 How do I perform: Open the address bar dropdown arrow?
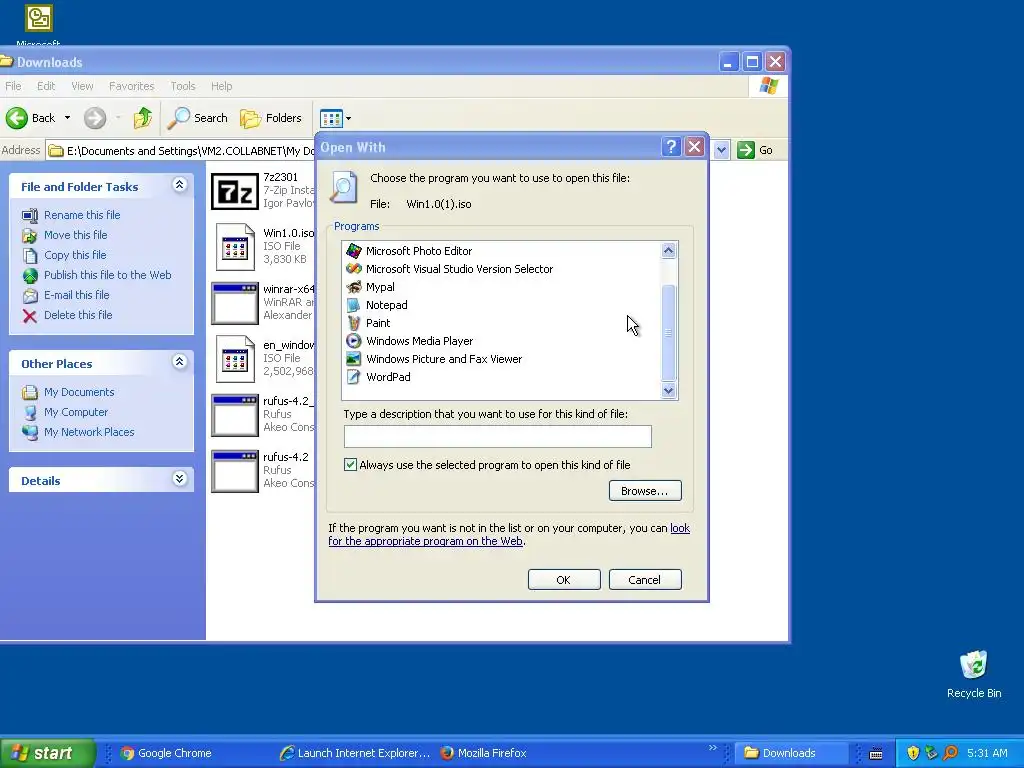[721, 150]
